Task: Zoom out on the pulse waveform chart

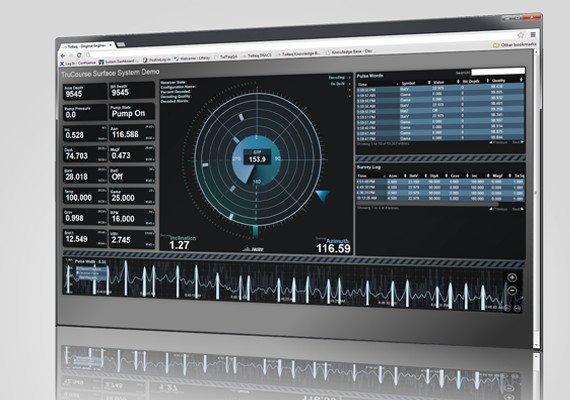Action: click(x=512, y=291)
